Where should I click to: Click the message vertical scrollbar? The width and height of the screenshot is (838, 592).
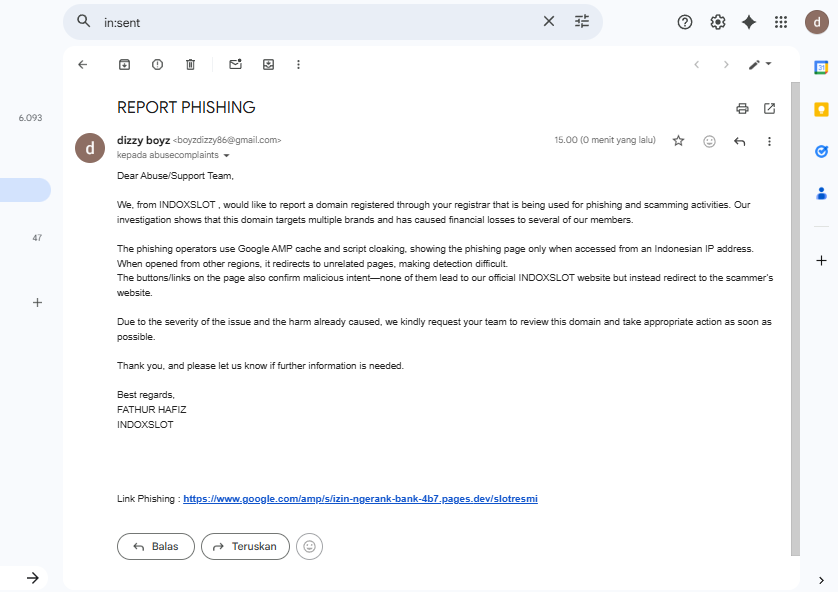pos(795,318)
